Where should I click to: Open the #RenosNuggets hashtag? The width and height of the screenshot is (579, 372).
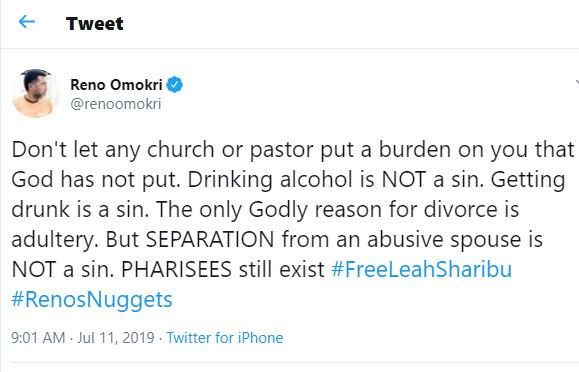[x=92, y=300]
